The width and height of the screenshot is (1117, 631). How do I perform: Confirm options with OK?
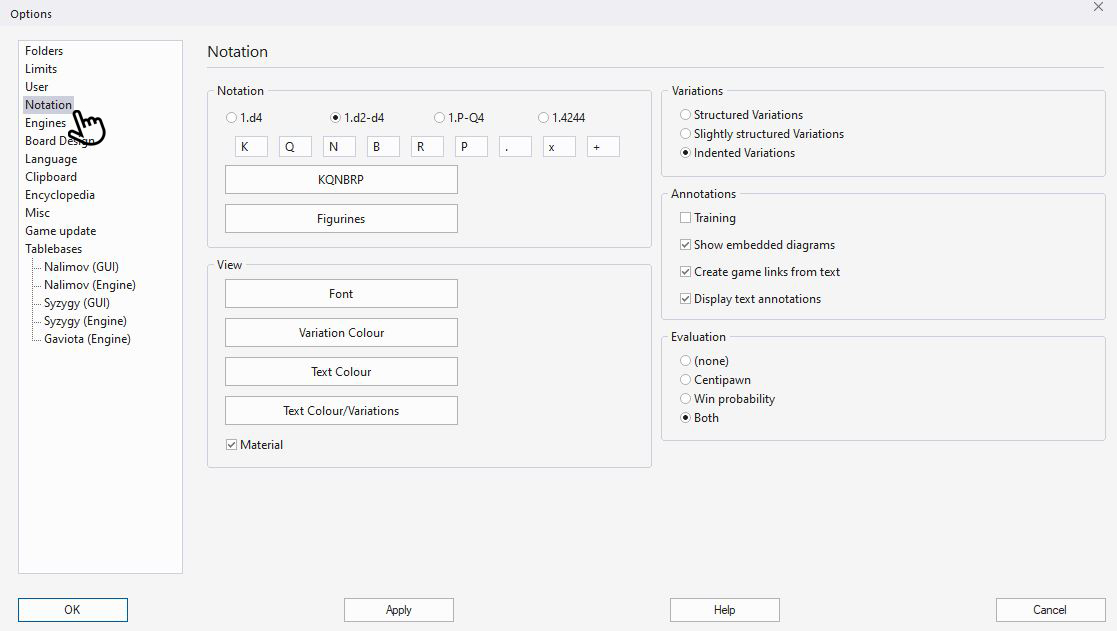[73, 610]
